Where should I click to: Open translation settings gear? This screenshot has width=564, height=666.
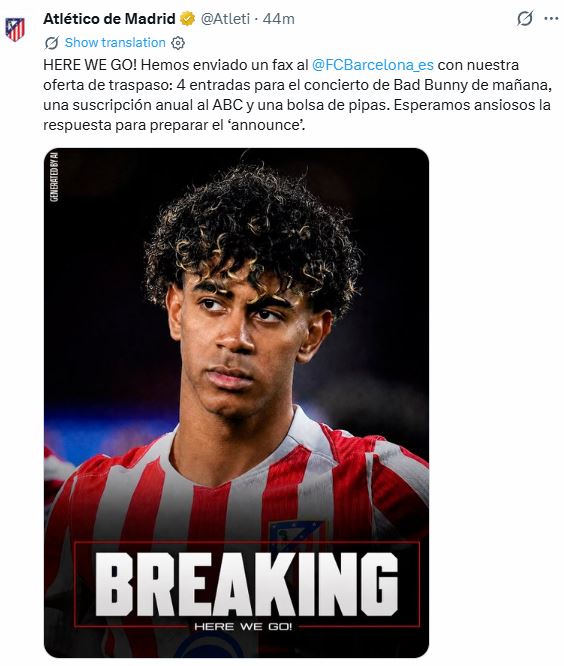pyautogui.click(x=178, y=43)
